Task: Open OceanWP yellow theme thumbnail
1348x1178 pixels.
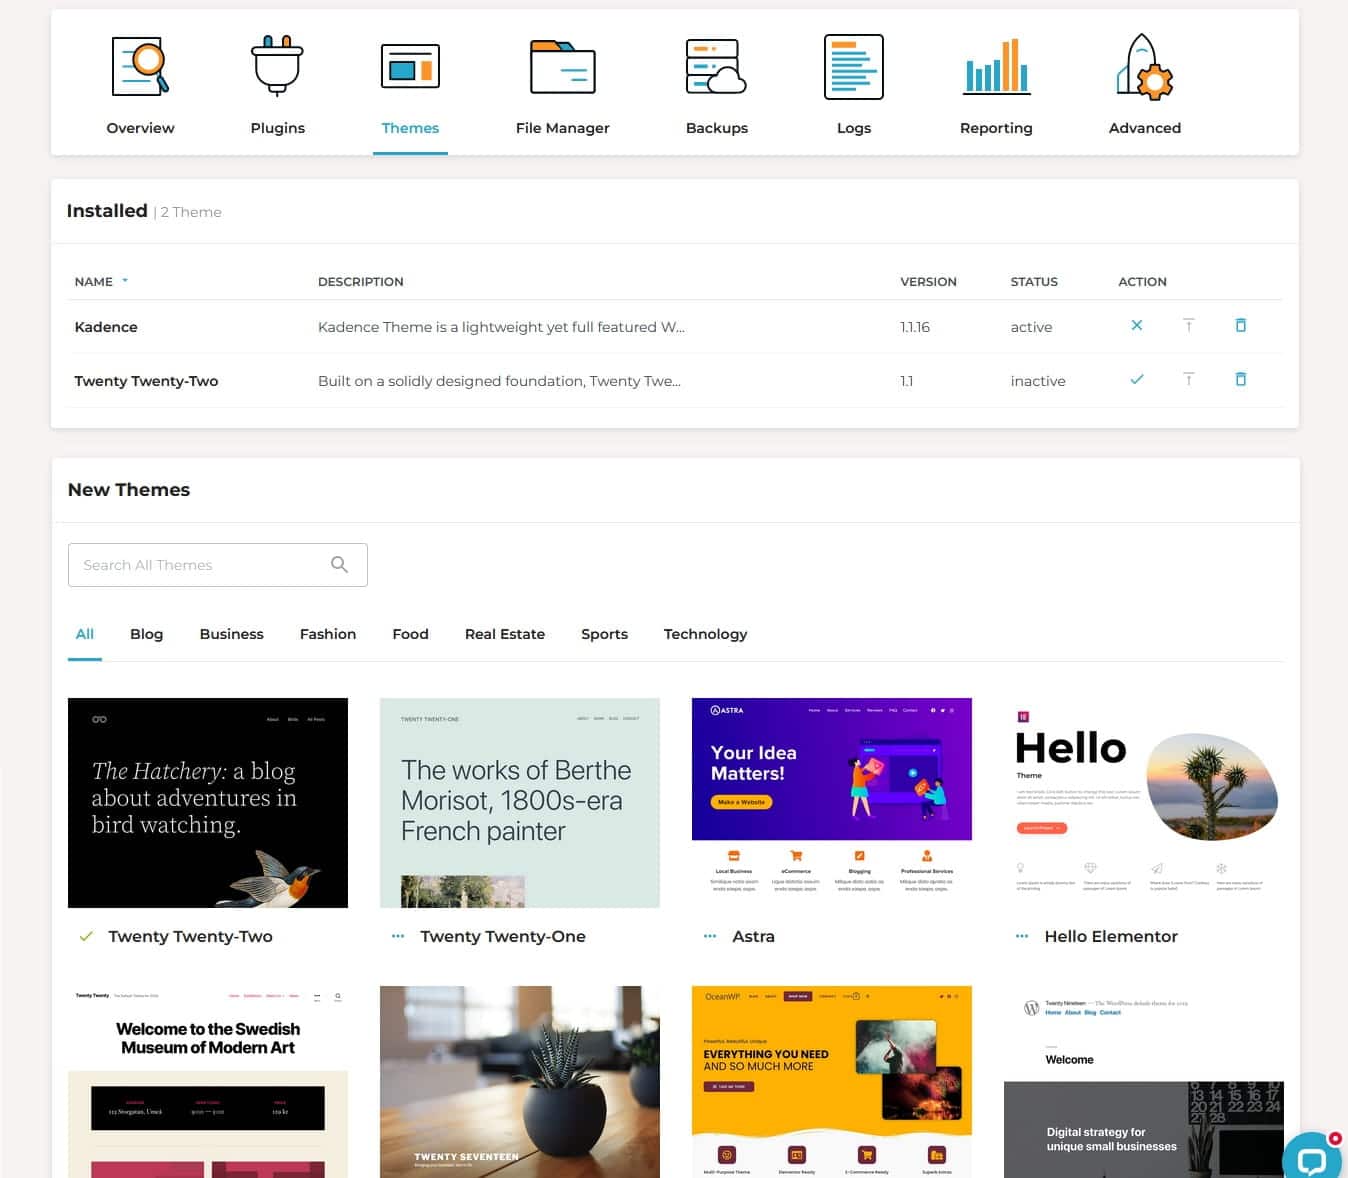Action: tap(832, 1082)
